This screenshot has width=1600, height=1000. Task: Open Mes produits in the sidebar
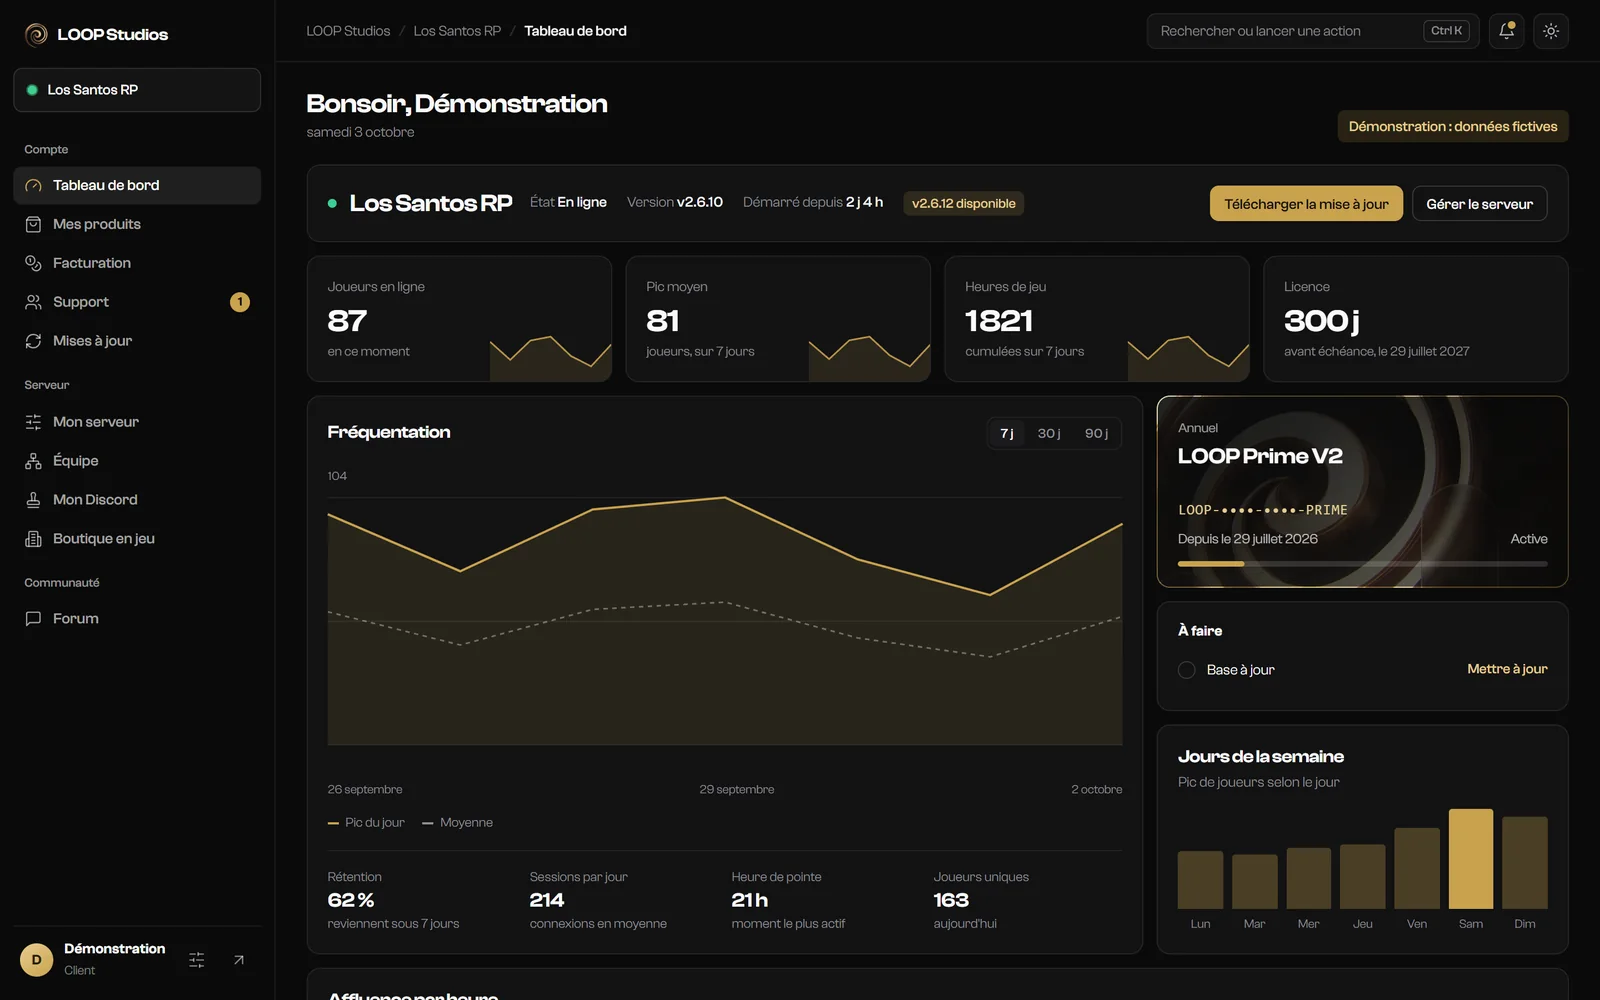tap(137, 225)
